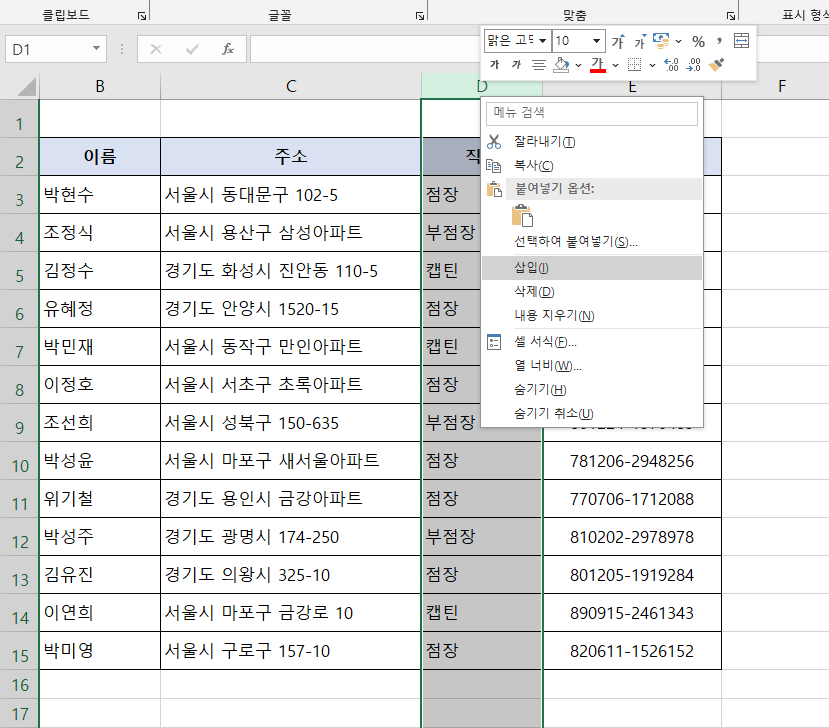Click cell containing 박현수
The height and width of the screenshot is (728, 829).
click(100, 195)
